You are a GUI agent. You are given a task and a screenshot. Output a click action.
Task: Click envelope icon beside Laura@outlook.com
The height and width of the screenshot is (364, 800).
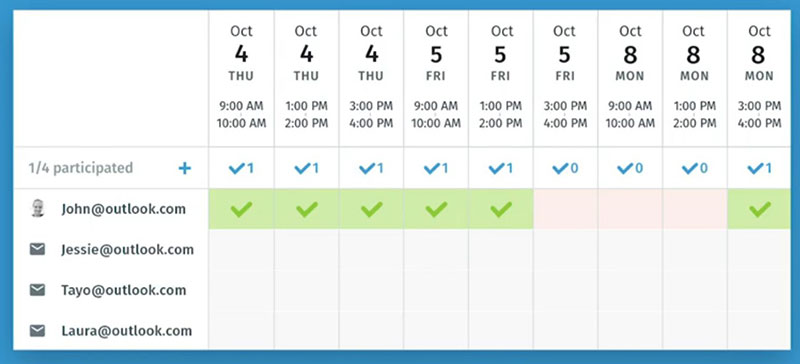[x=37, y=331]
